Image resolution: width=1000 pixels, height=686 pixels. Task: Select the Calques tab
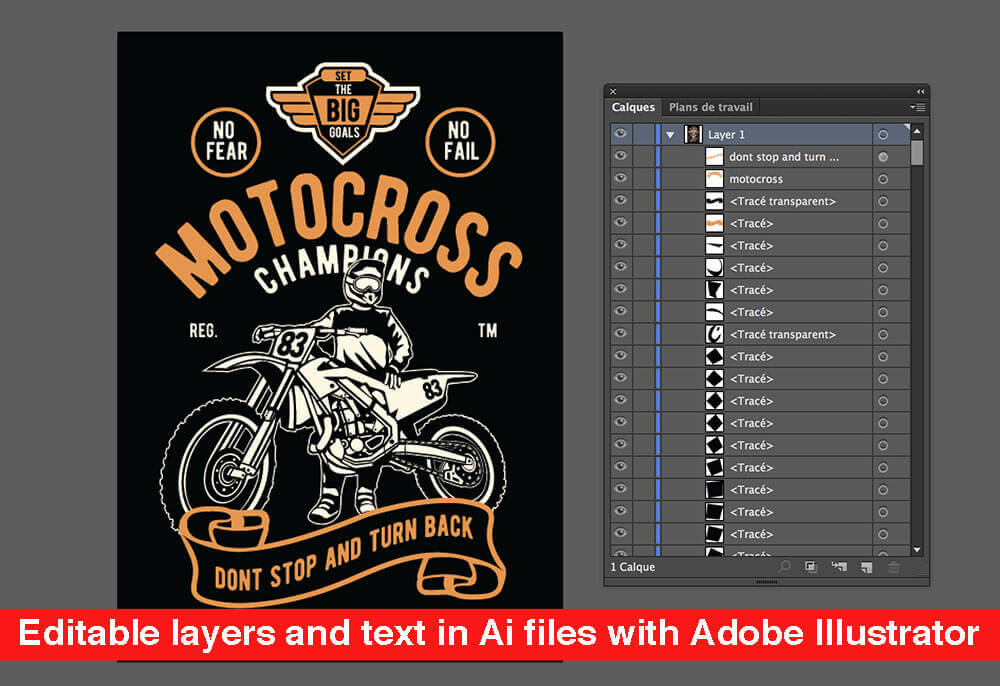(633, 107)
